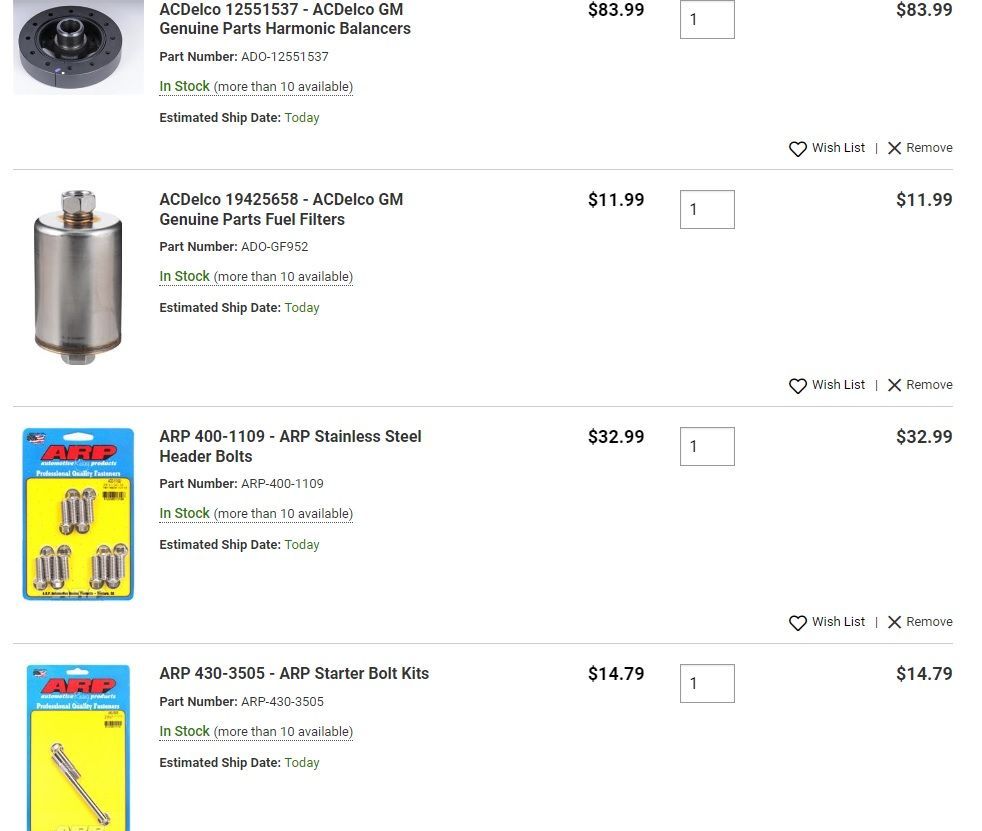
Task: Click X remove icon for Harmonic Balancers
Action: click(895, 148)
